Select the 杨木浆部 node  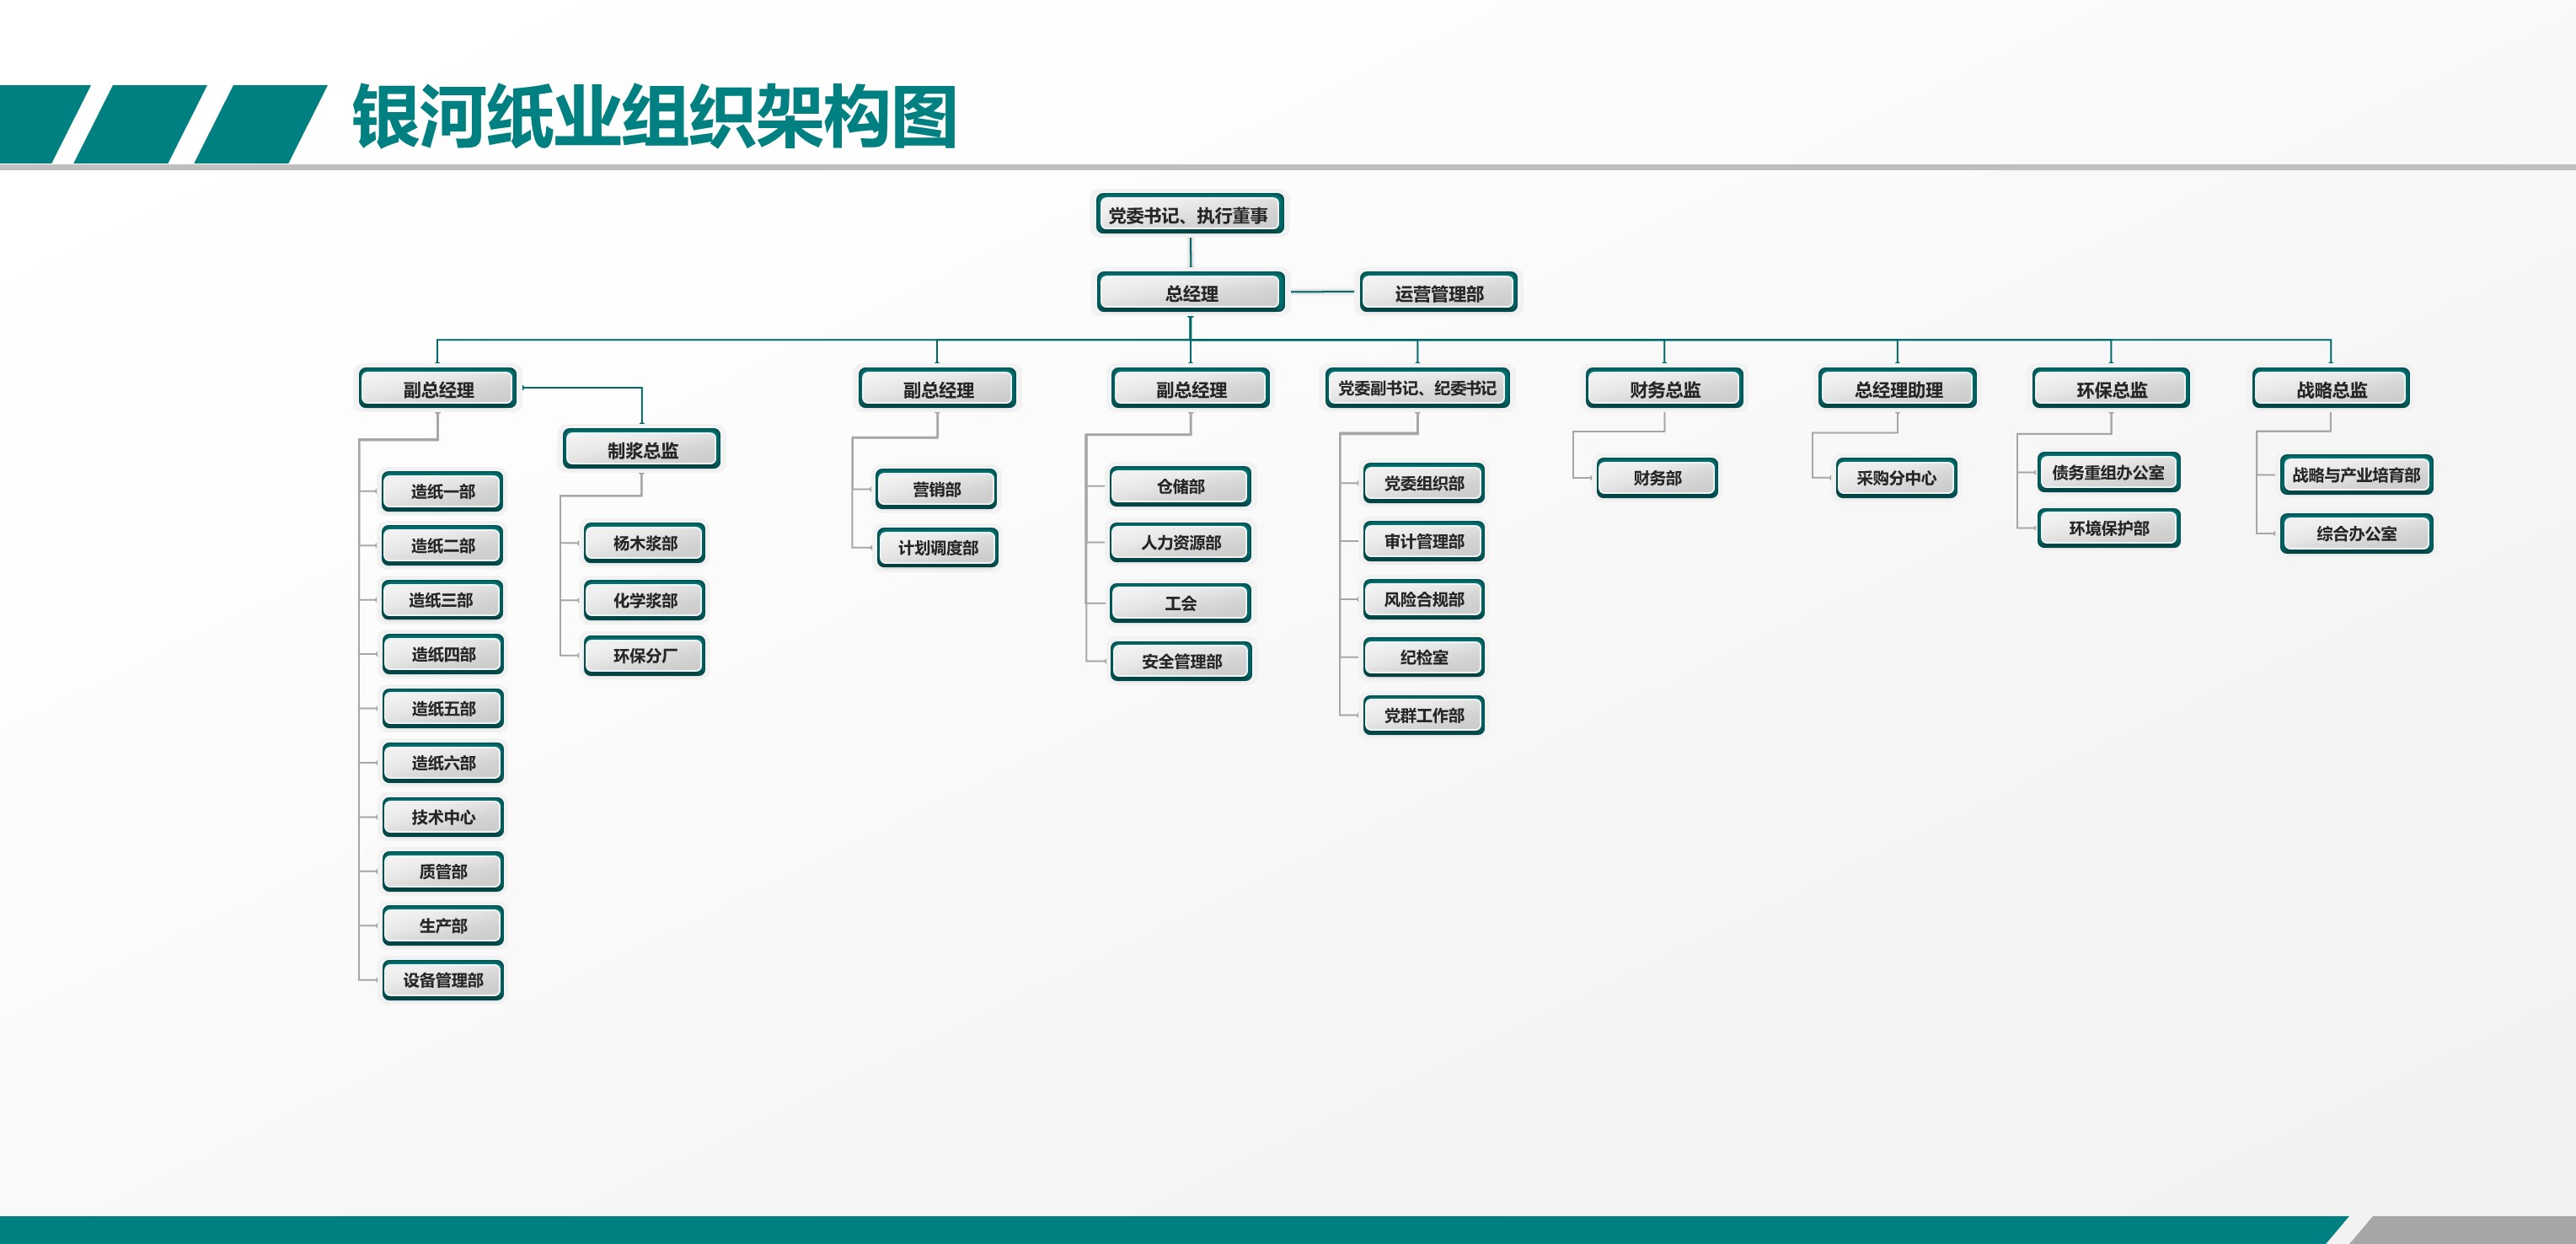(644, 542)
